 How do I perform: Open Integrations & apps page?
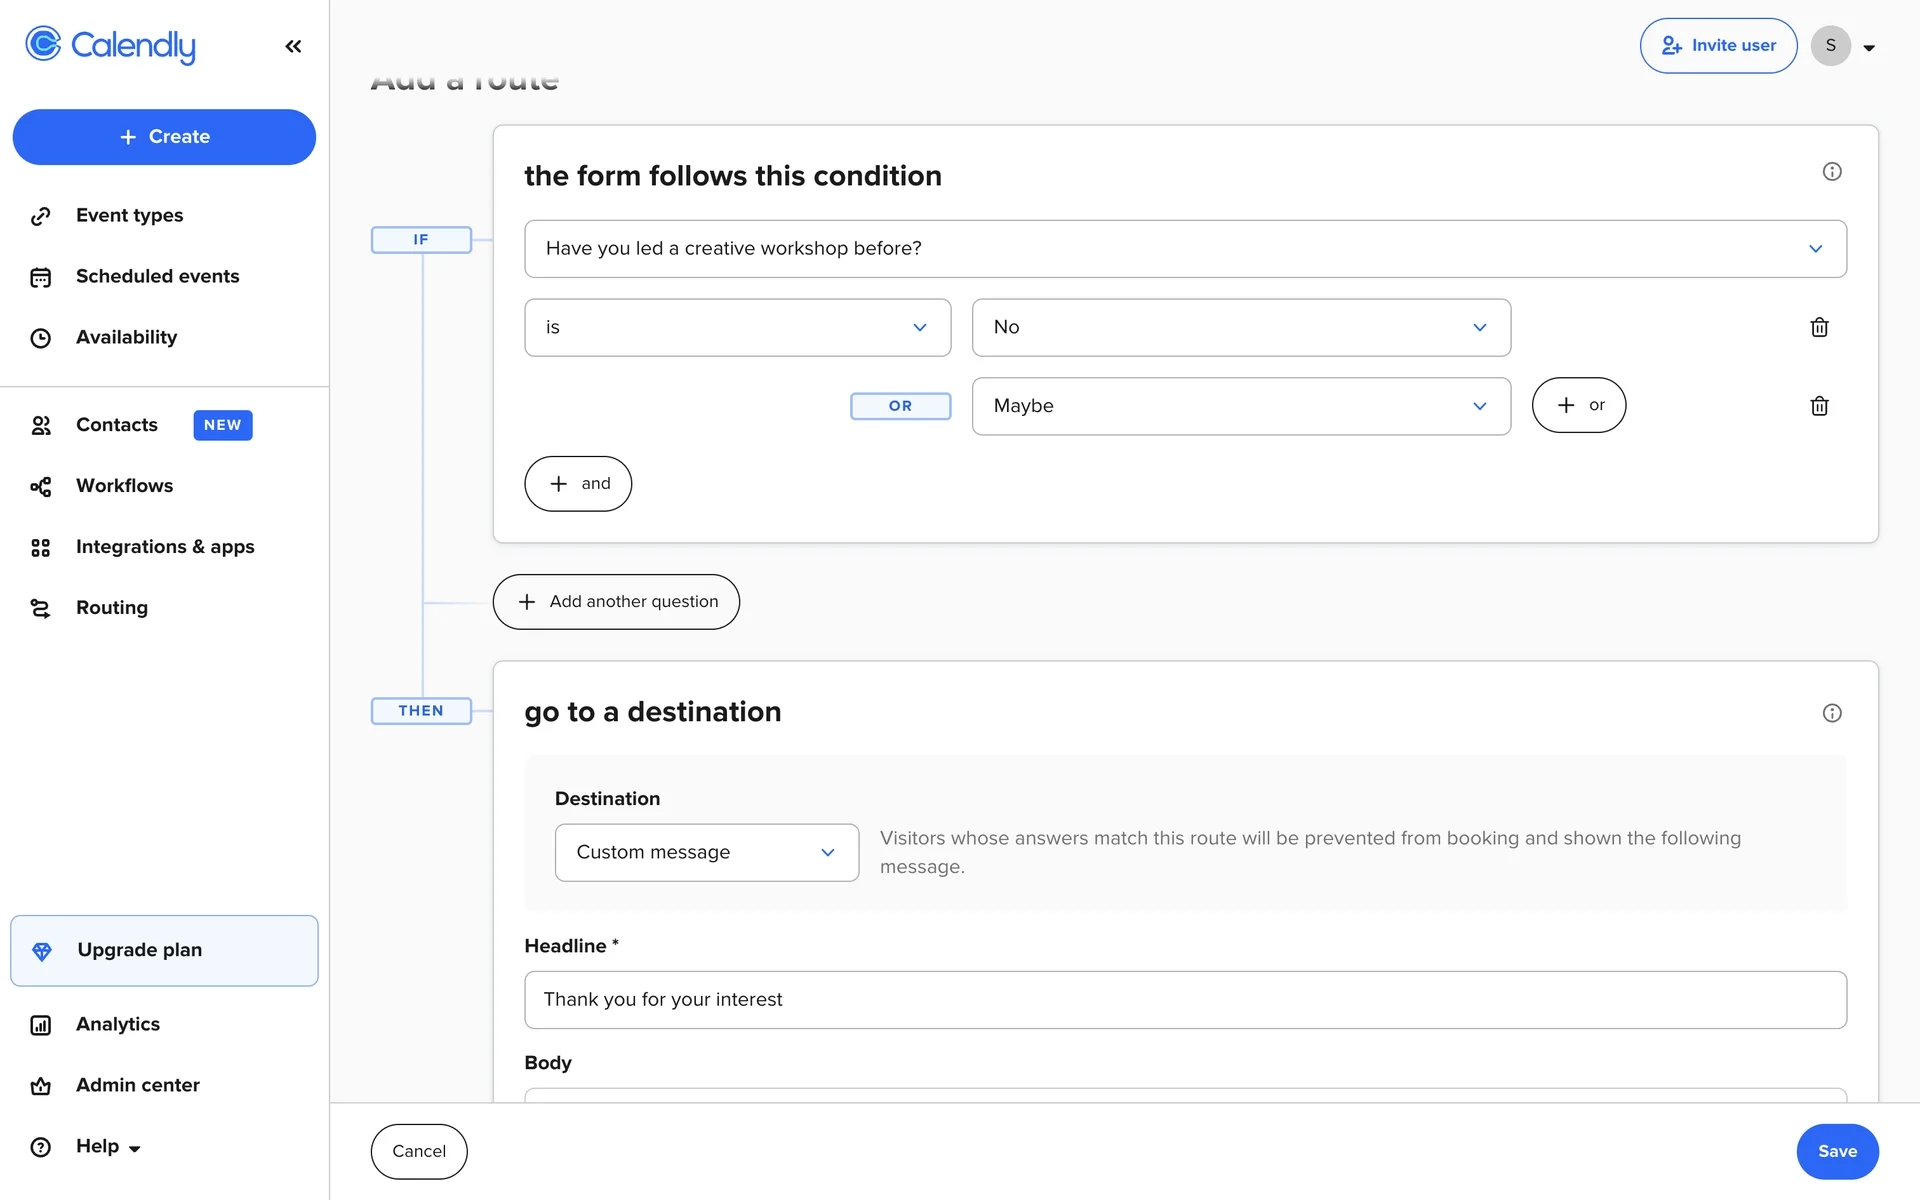pos(165,547)
